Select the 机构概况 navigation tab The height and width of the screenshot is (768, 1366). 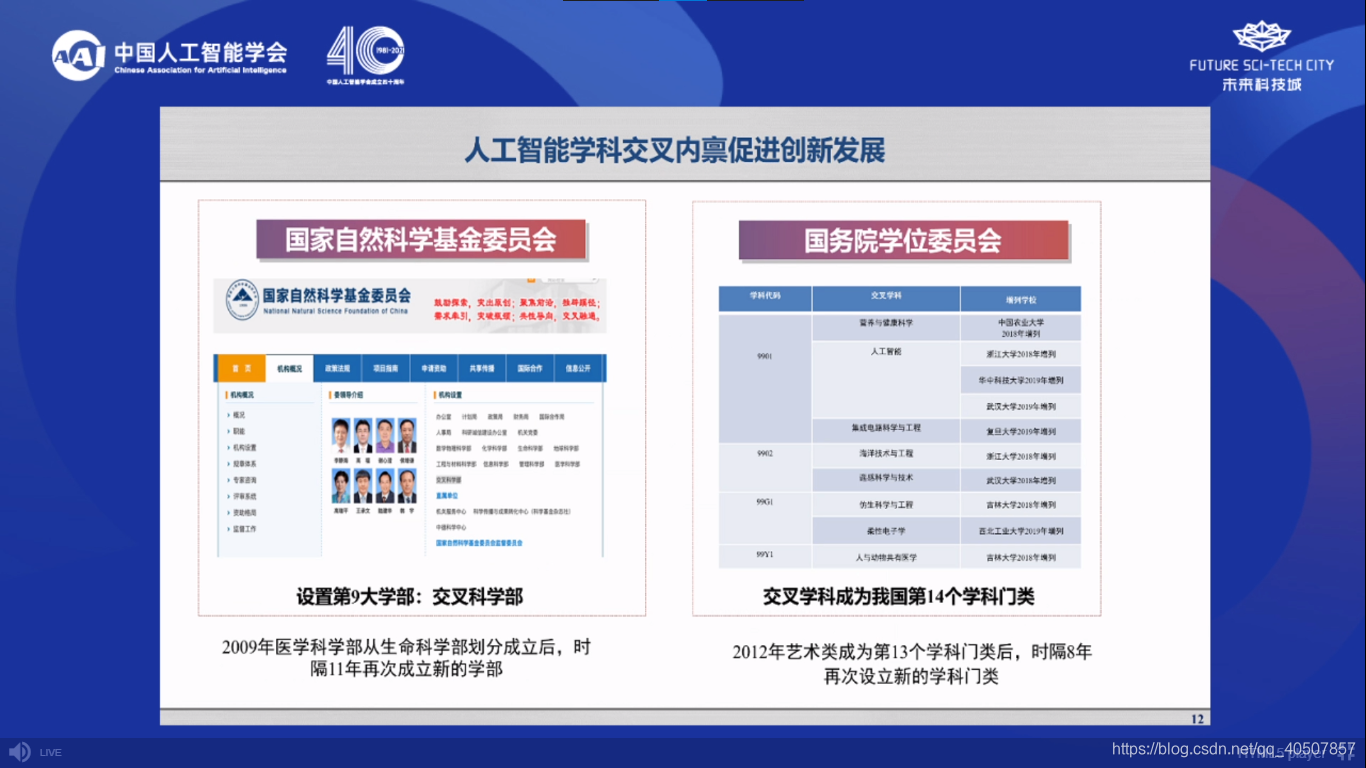click(290, 368)
